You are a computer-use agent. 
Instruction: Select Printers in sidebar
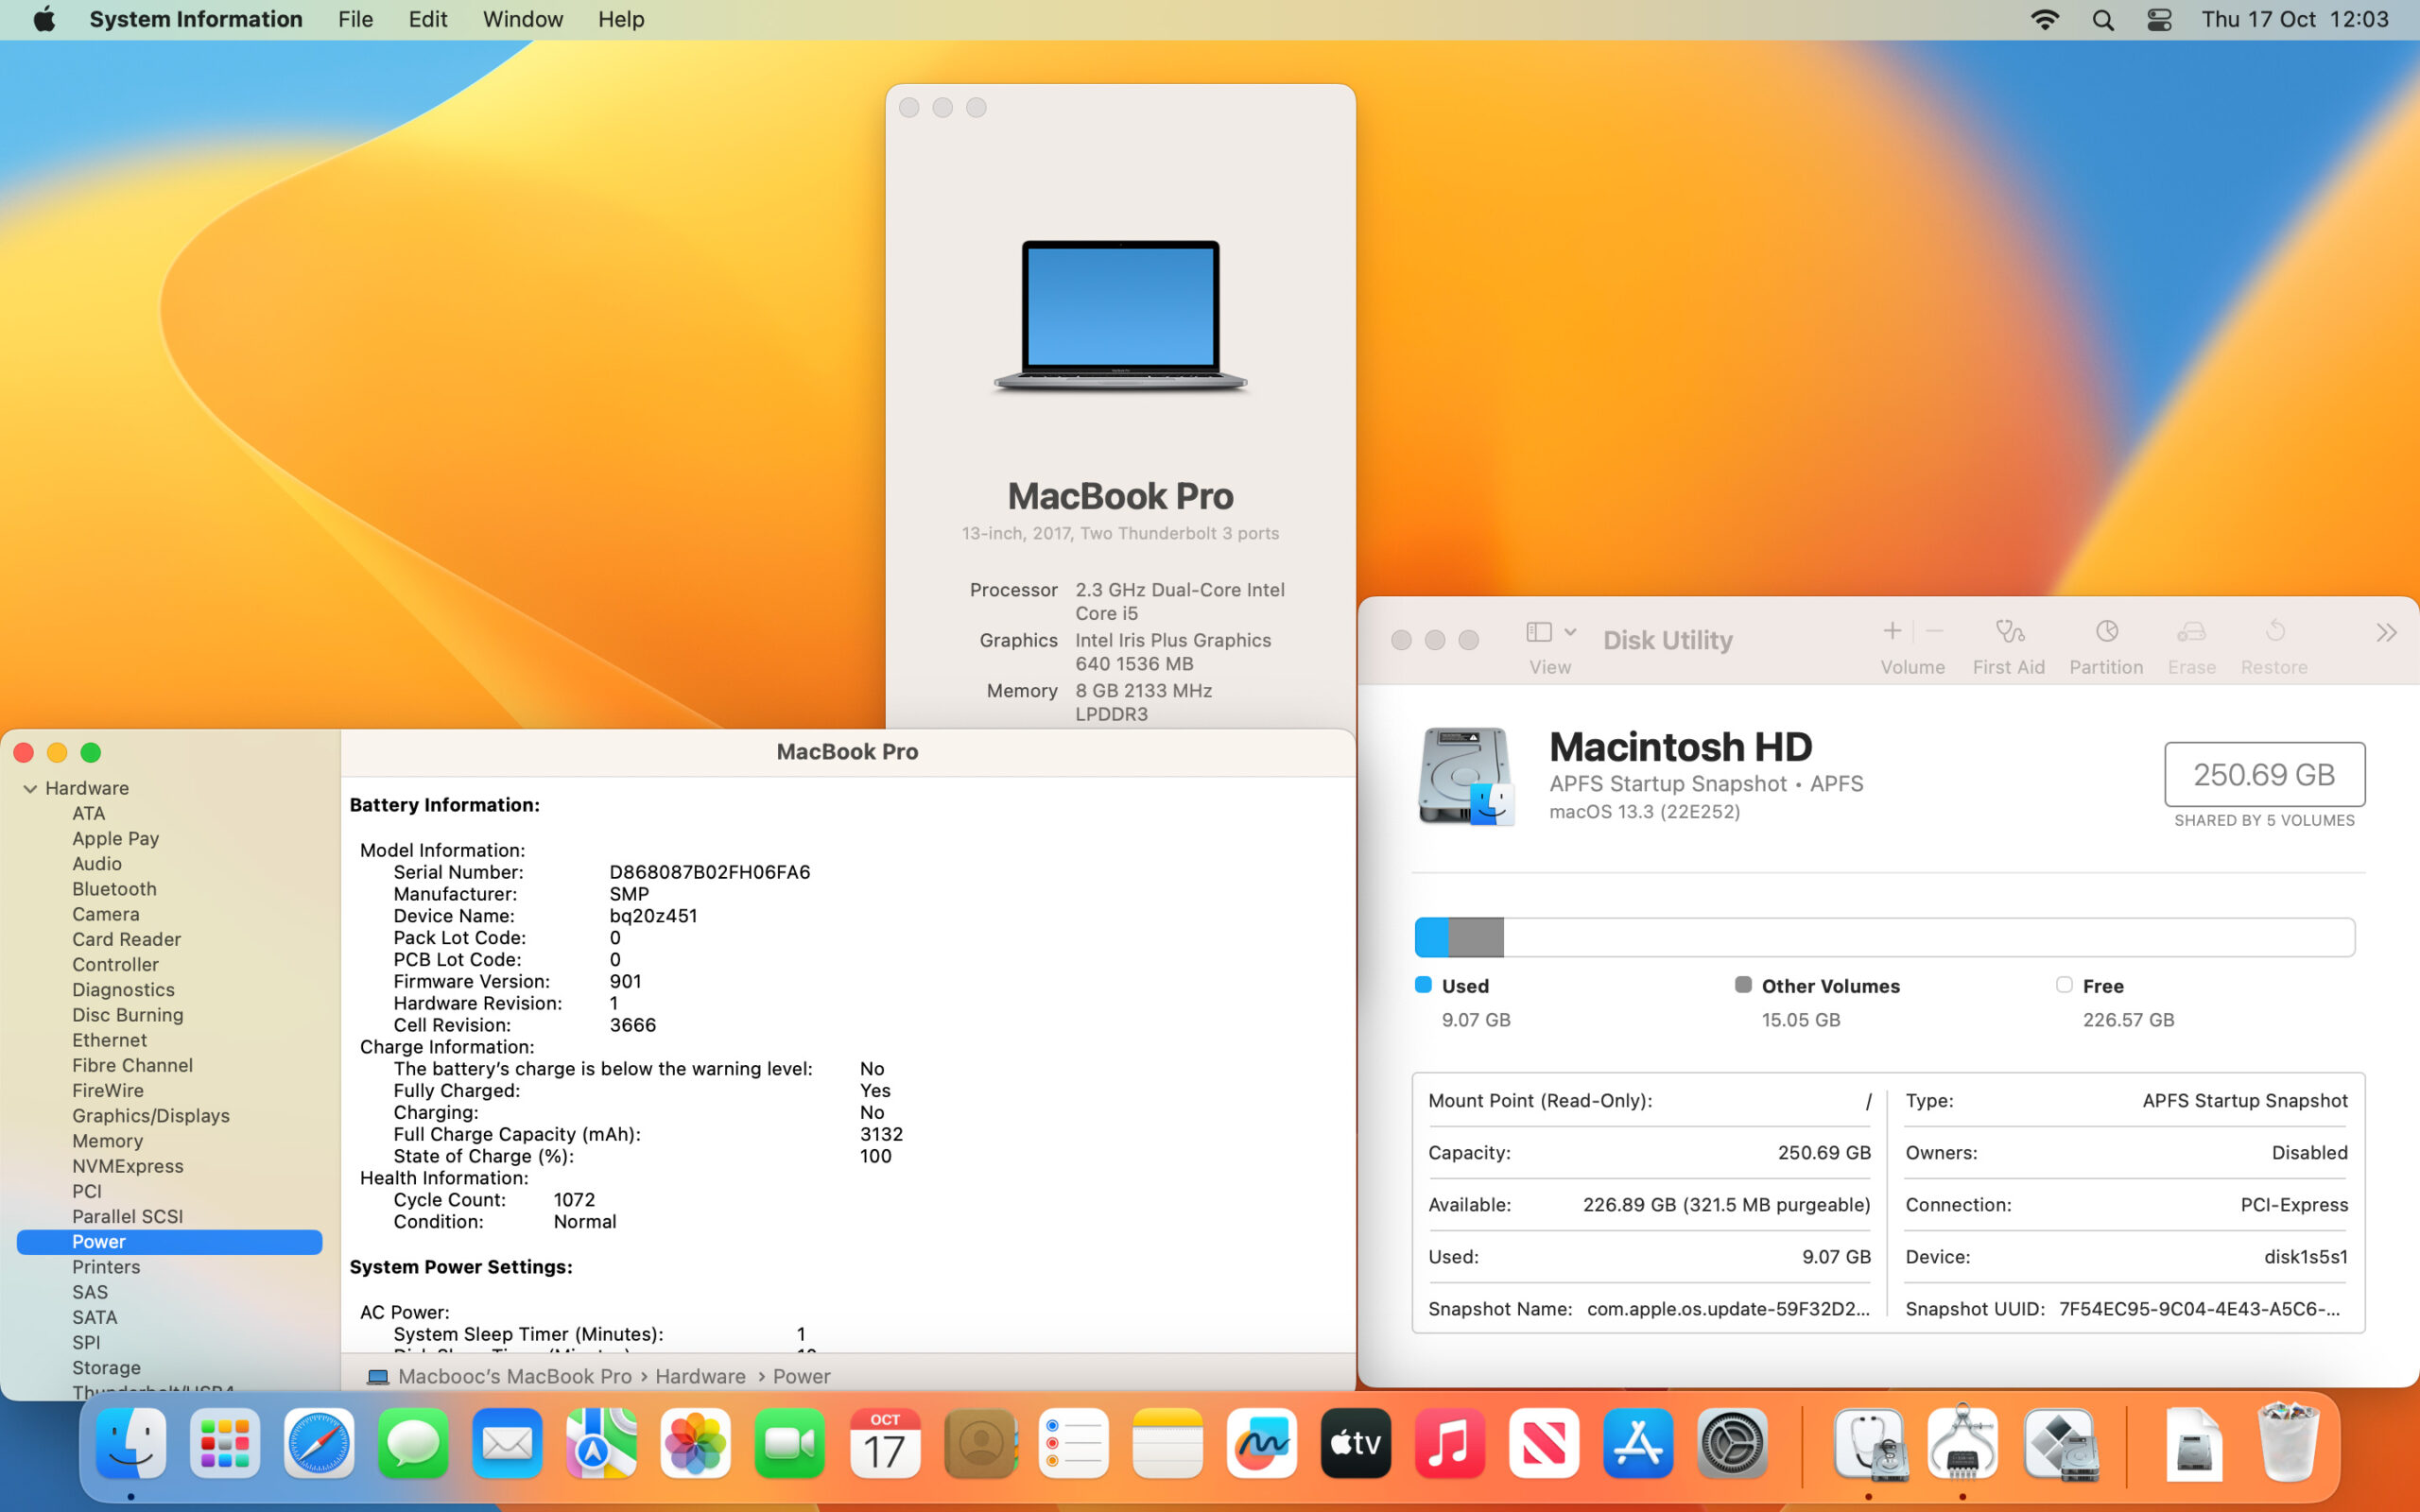[x=106, y=1267]
